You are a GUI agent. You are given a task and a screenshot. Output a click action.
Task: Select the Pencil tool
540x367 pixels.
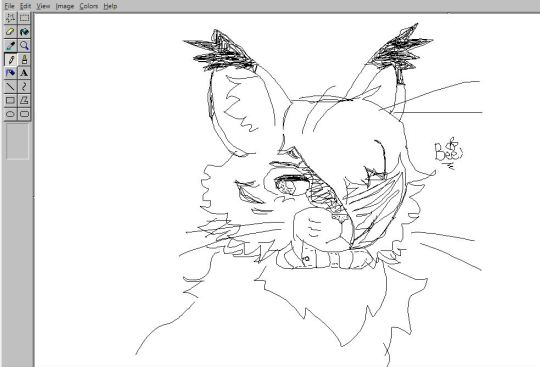point(10,59)
